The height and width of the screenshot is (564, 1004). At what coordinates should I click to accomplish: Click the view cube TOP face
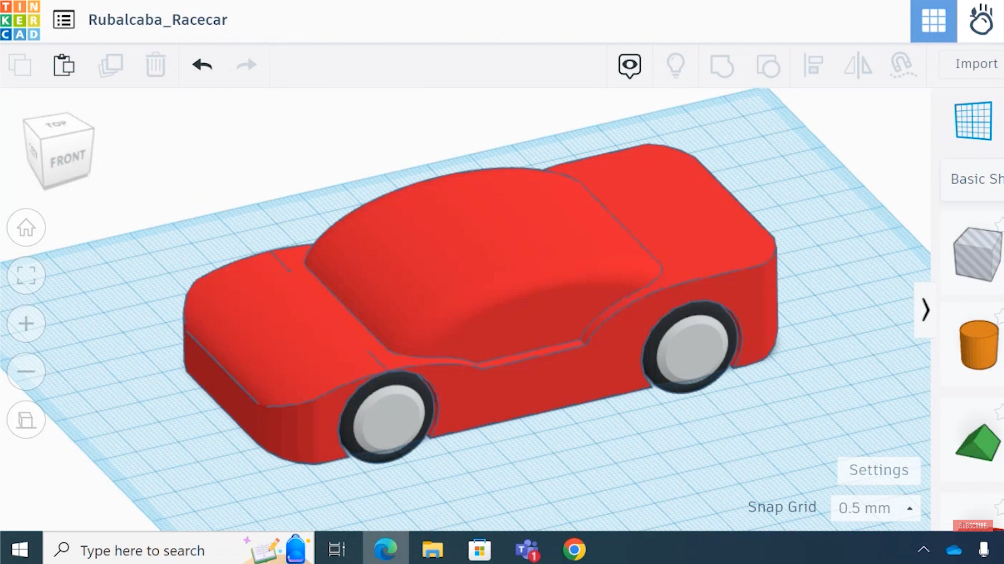57,124
